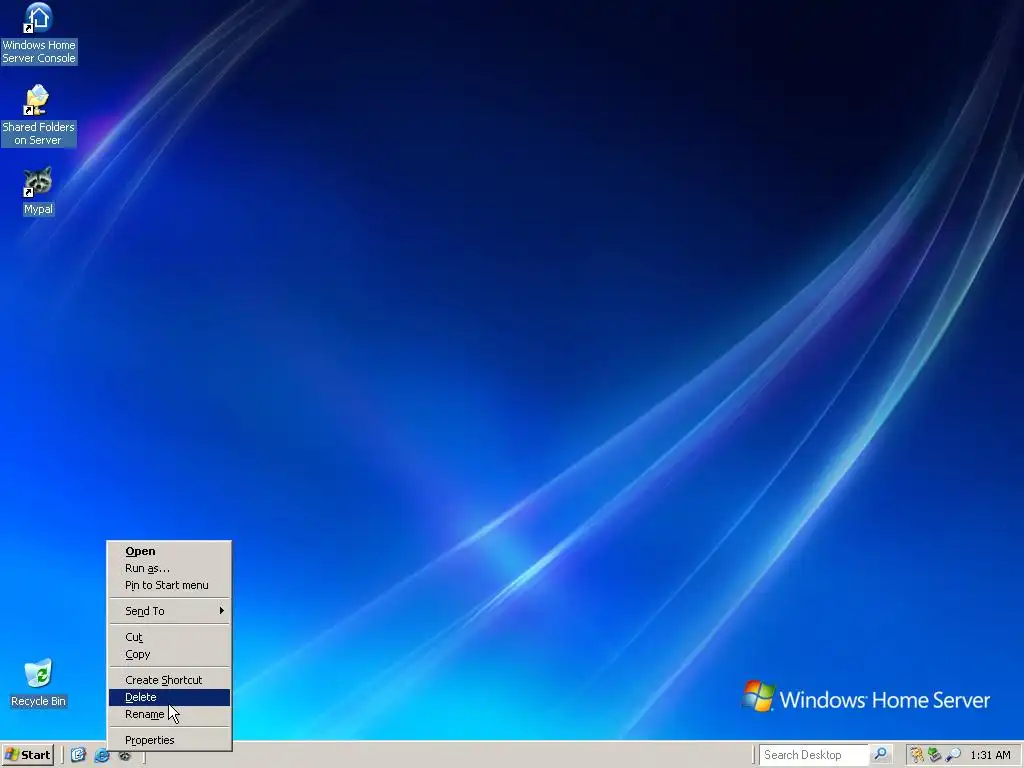
Task: Click the green Home Server tray icon
Action: [935, 755]
